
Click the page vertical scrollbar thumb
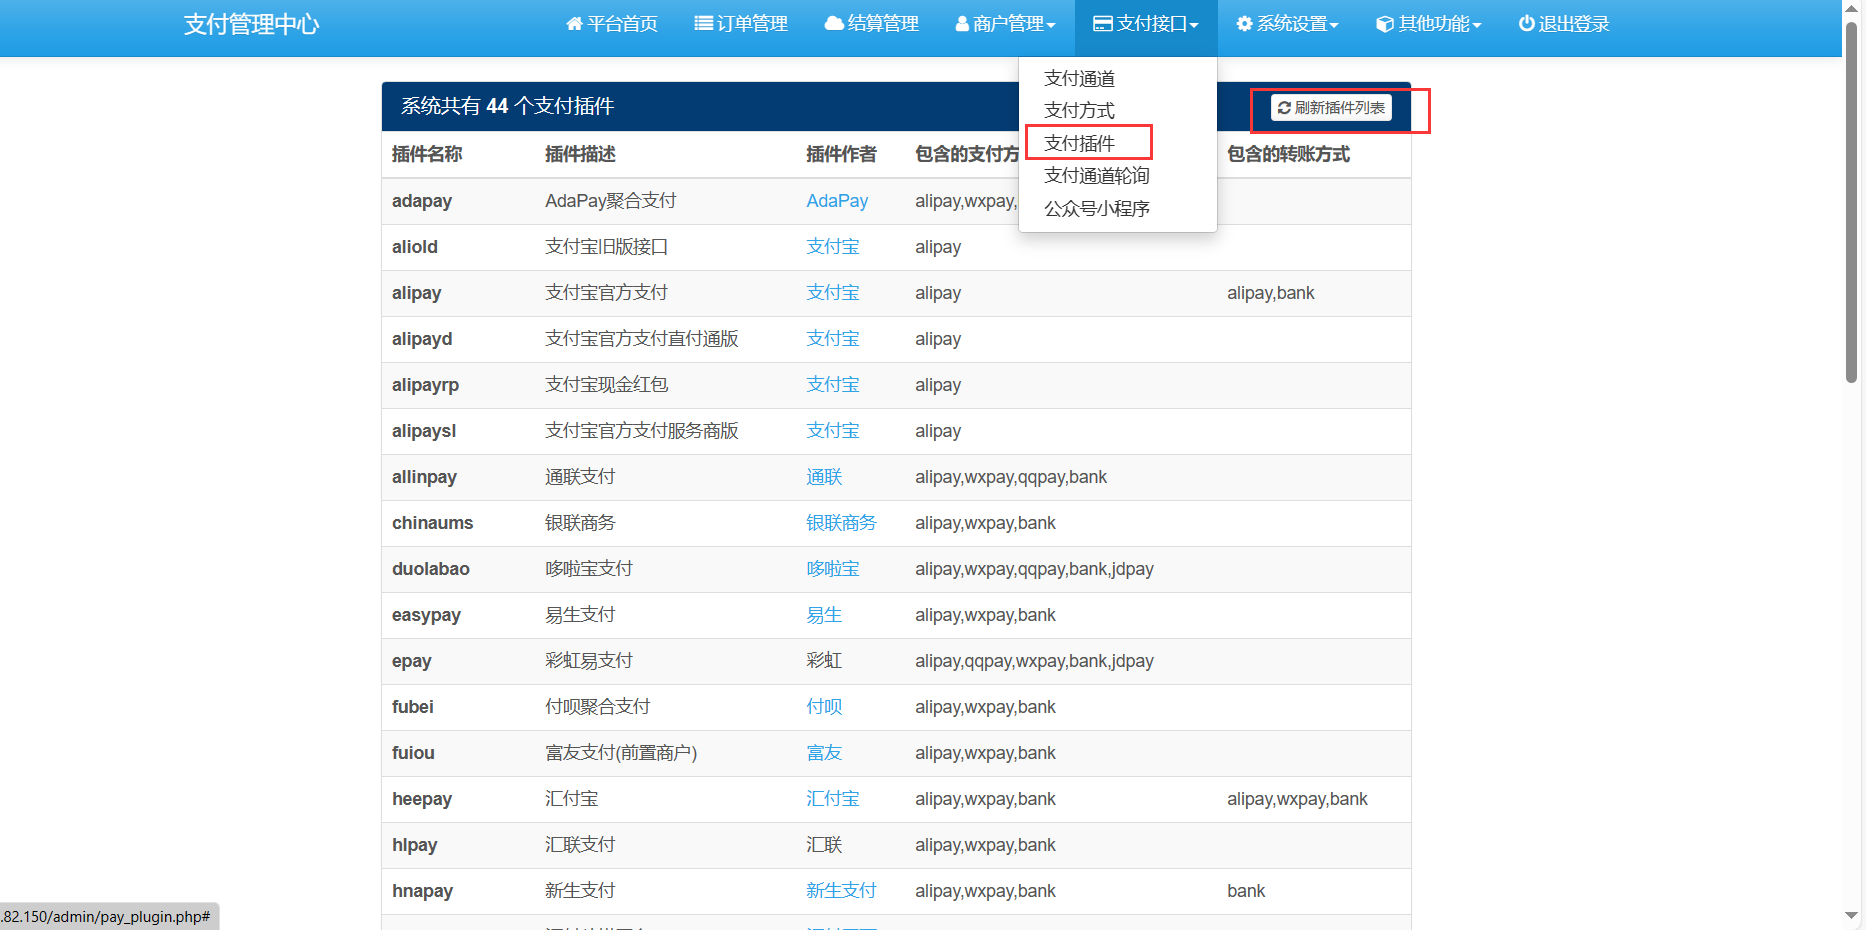click(1851, 202)
